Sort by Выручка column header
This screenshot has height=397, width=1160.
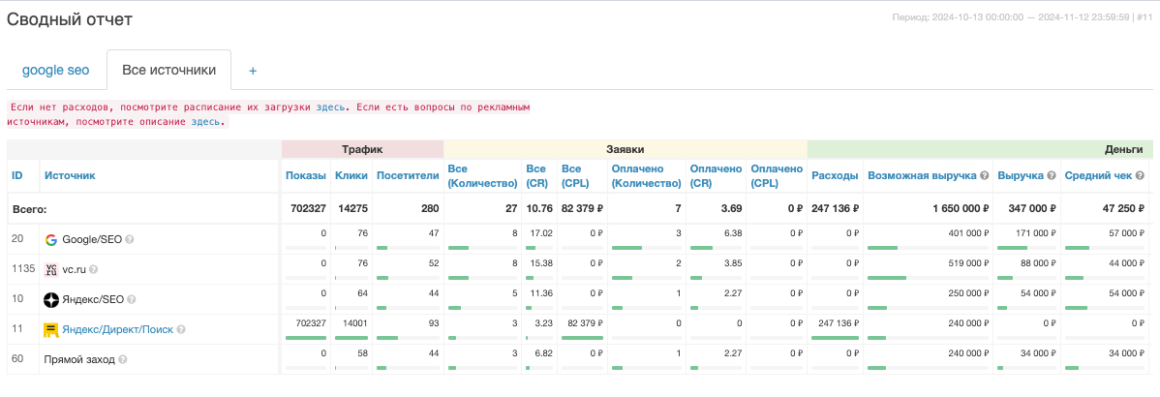tap(1021, 176)
